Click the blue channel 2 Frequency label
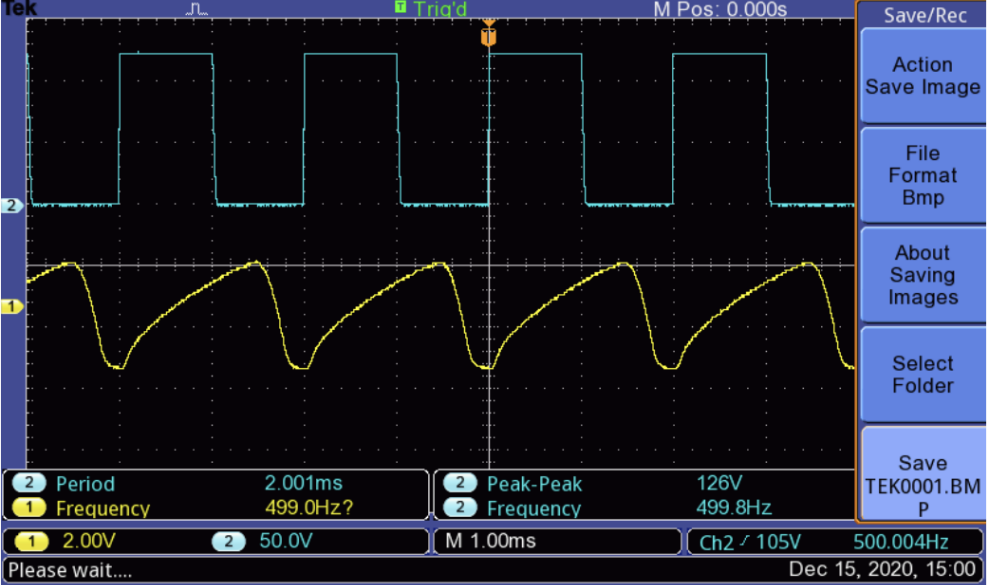 [x=534, y=509]
